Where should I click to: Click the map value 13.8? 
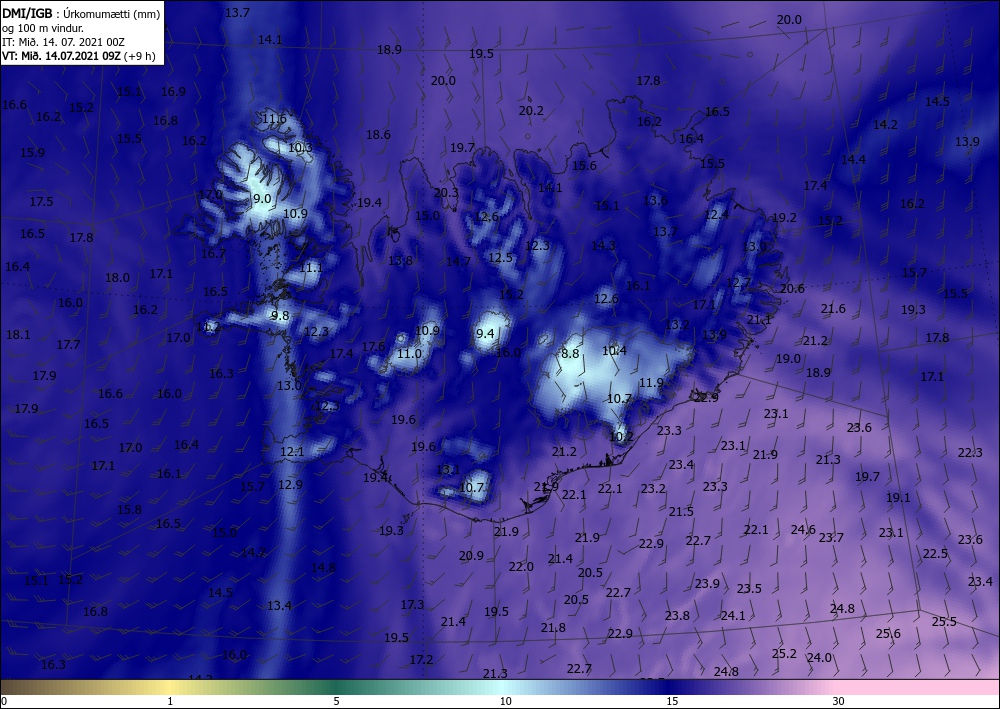pos(401,260)
